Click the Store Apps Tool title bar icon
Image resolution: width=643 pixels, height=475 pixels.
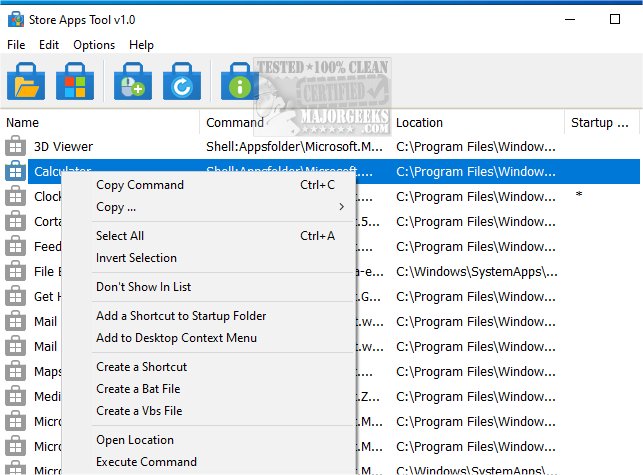tap(16, 19)
